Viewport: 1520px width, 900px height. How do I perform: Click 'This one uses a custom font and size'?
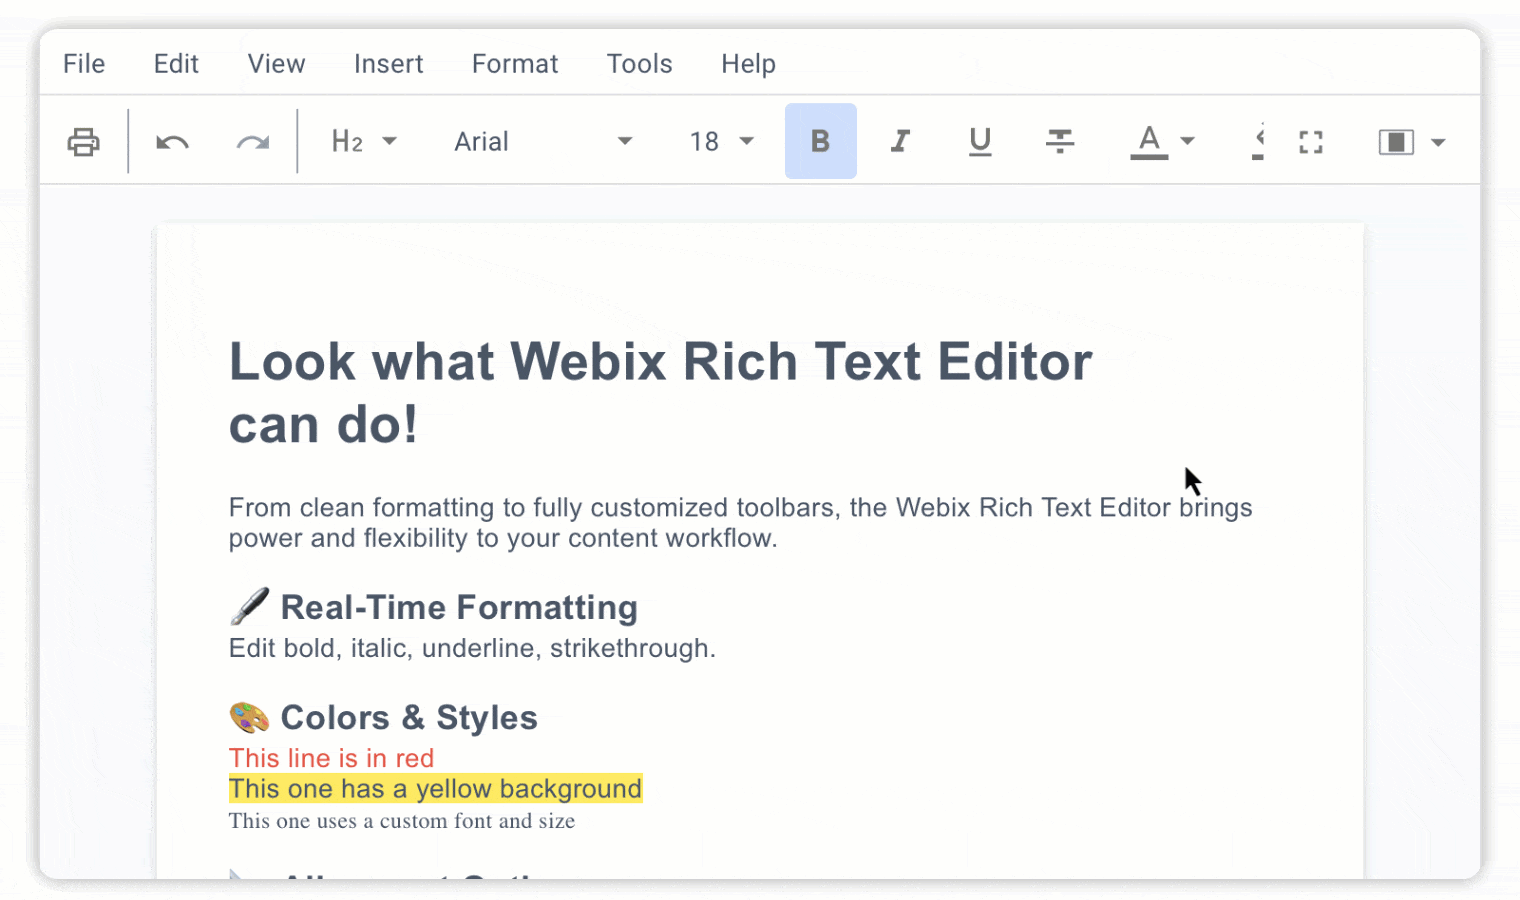point(402,821)
